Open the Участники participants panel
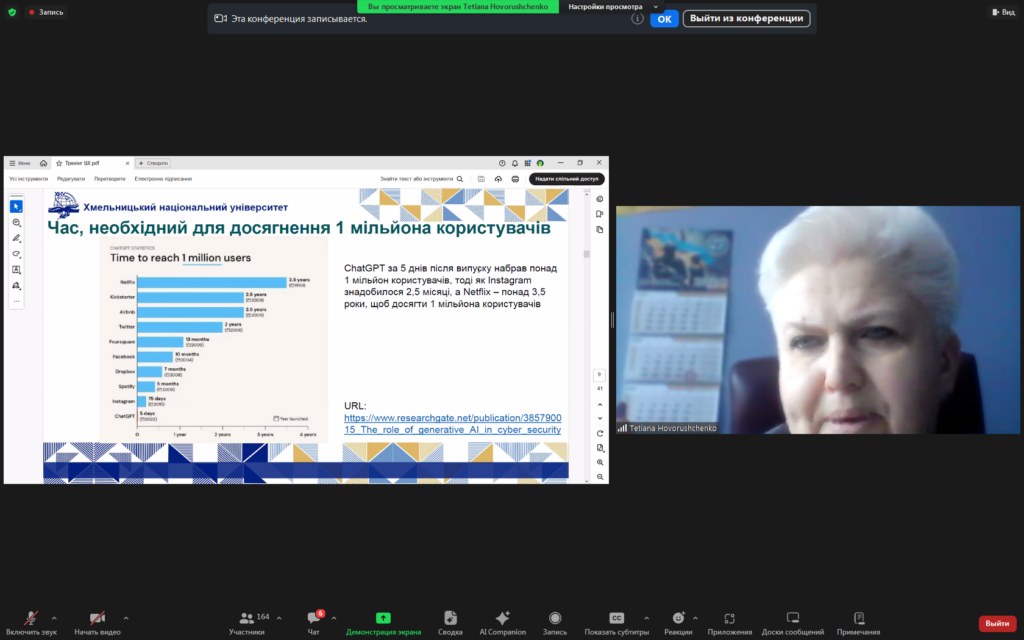 [x=246, y=620]
